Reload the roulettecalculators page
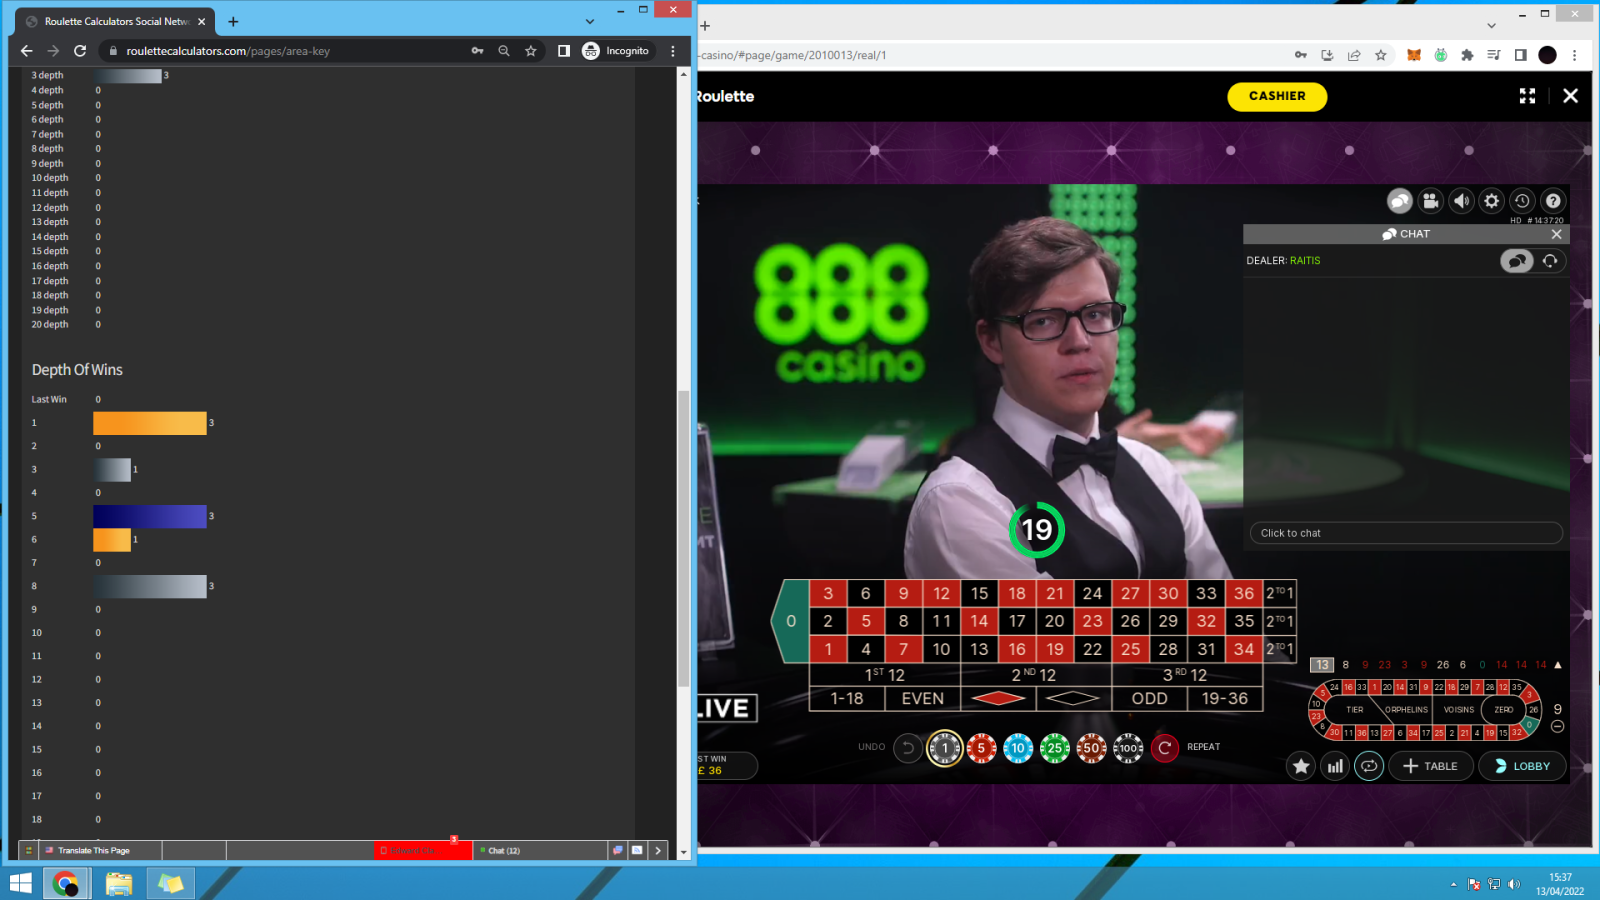This screenshot has height=900, width=1600. coord(80,51)
